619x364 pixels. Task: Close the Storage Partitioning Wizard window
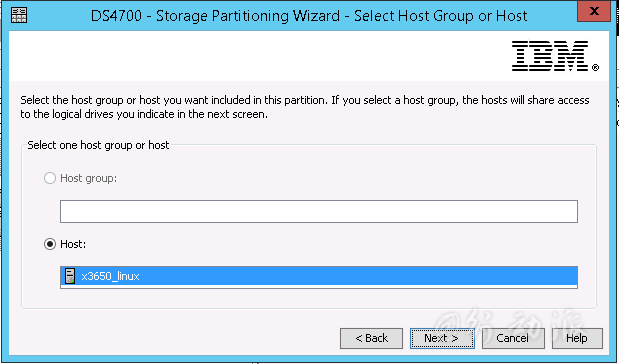click(x=594, y=11)
